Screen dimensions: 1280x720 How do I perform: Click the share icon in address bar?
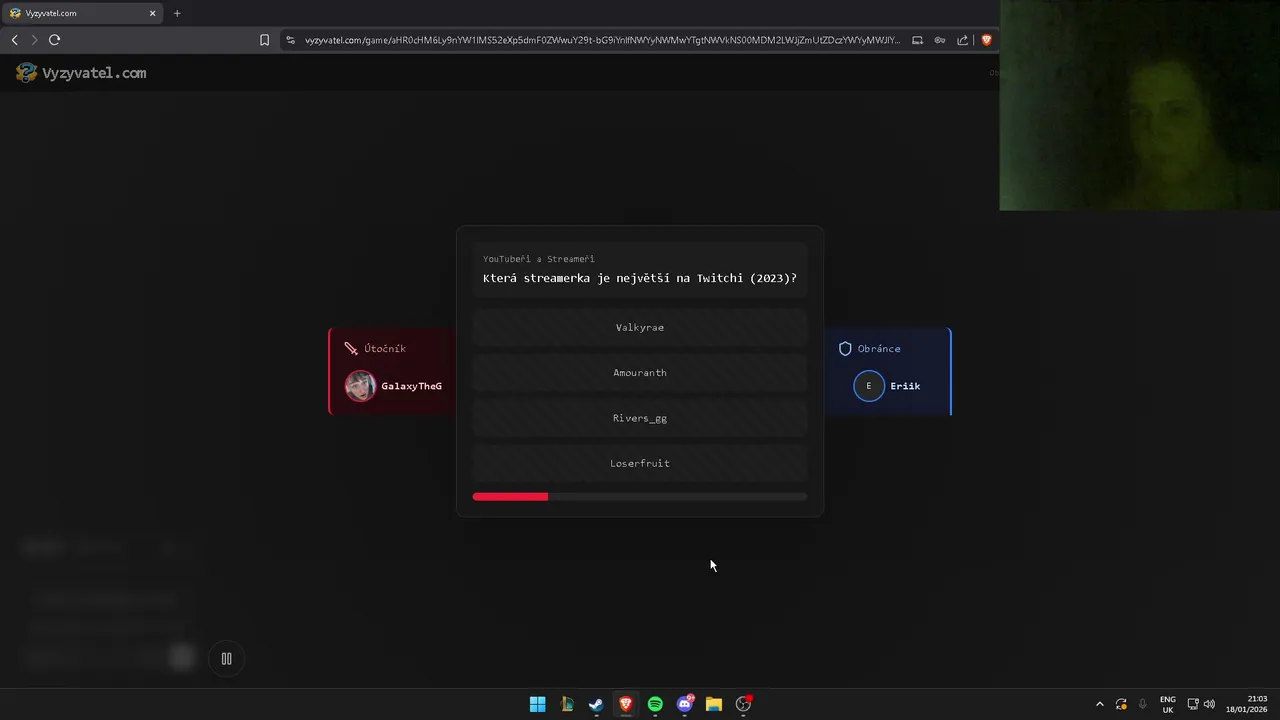[x=962, y=40]
